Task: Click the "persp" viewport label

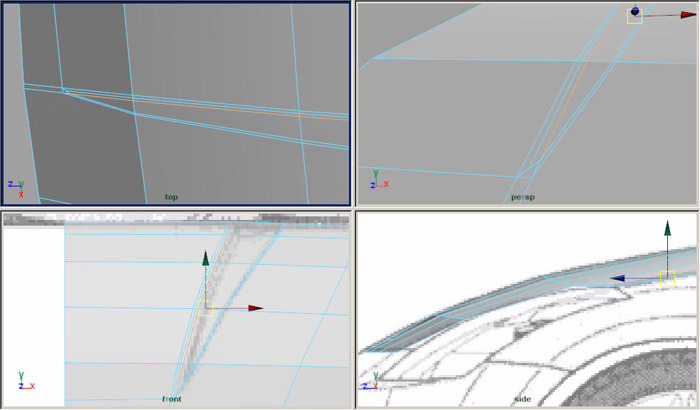Action: click(x=523, y=197)
